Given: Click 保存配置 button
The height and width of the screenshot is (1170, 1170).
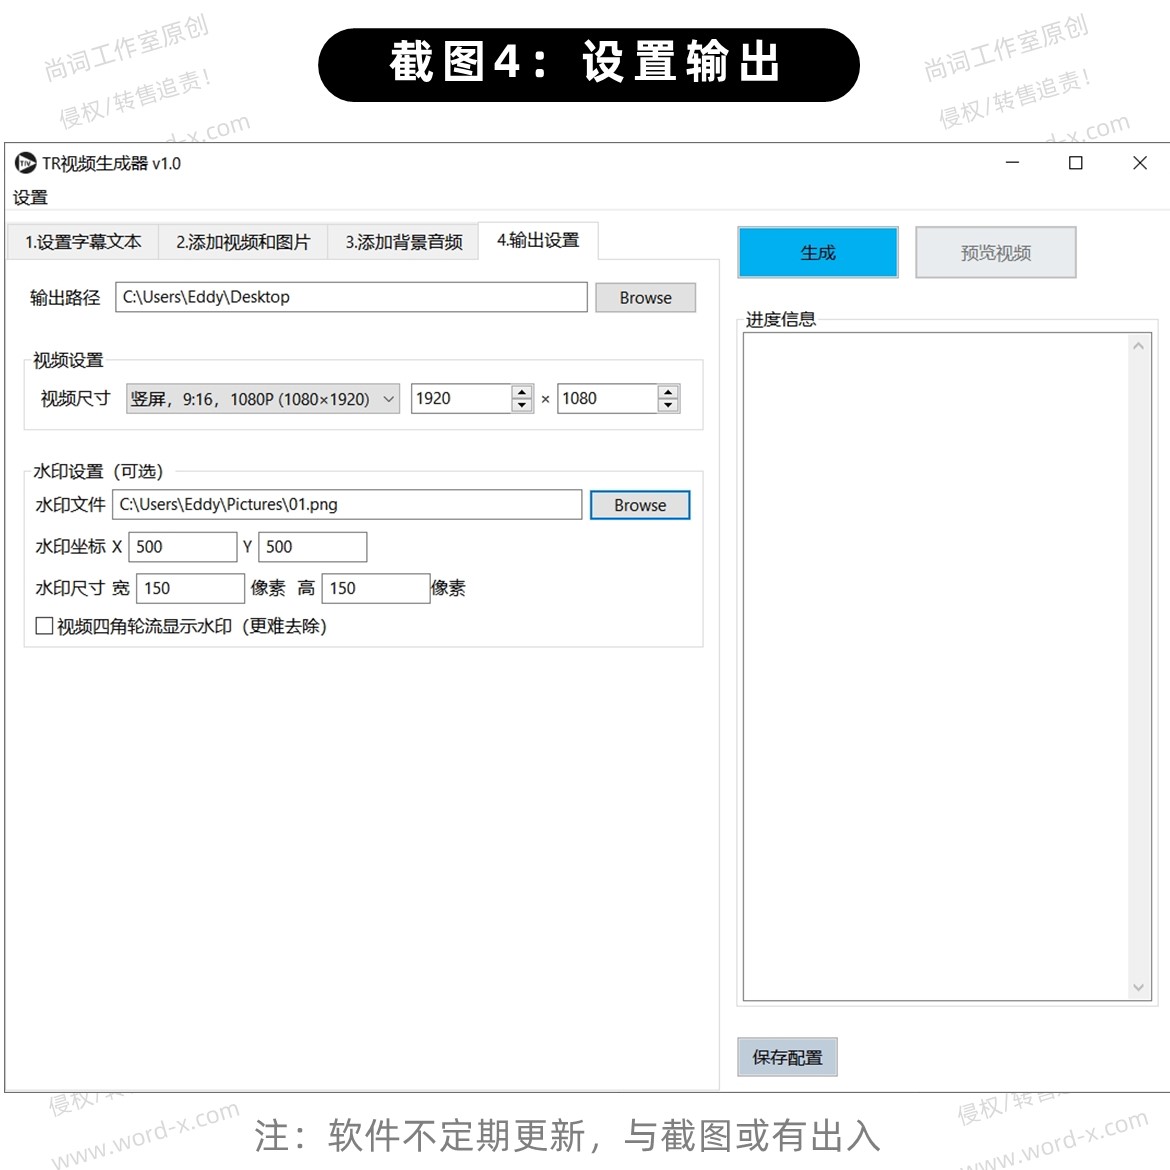Looking at the screenshot, I should (787, 1057).
